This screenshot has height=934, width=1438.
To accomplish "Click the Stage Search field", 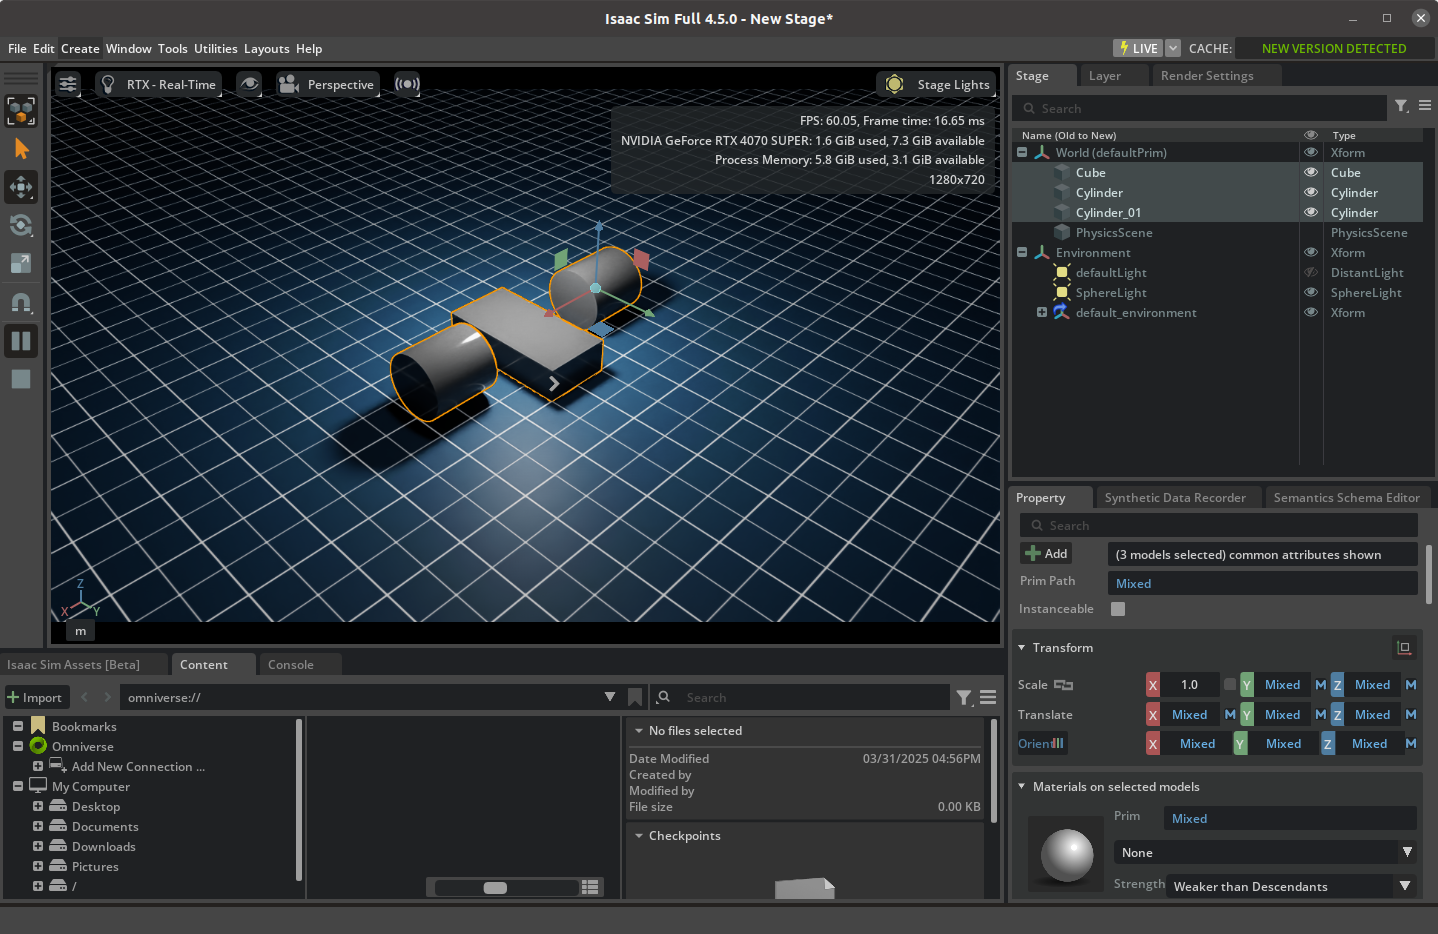I will pos(1198,108).
